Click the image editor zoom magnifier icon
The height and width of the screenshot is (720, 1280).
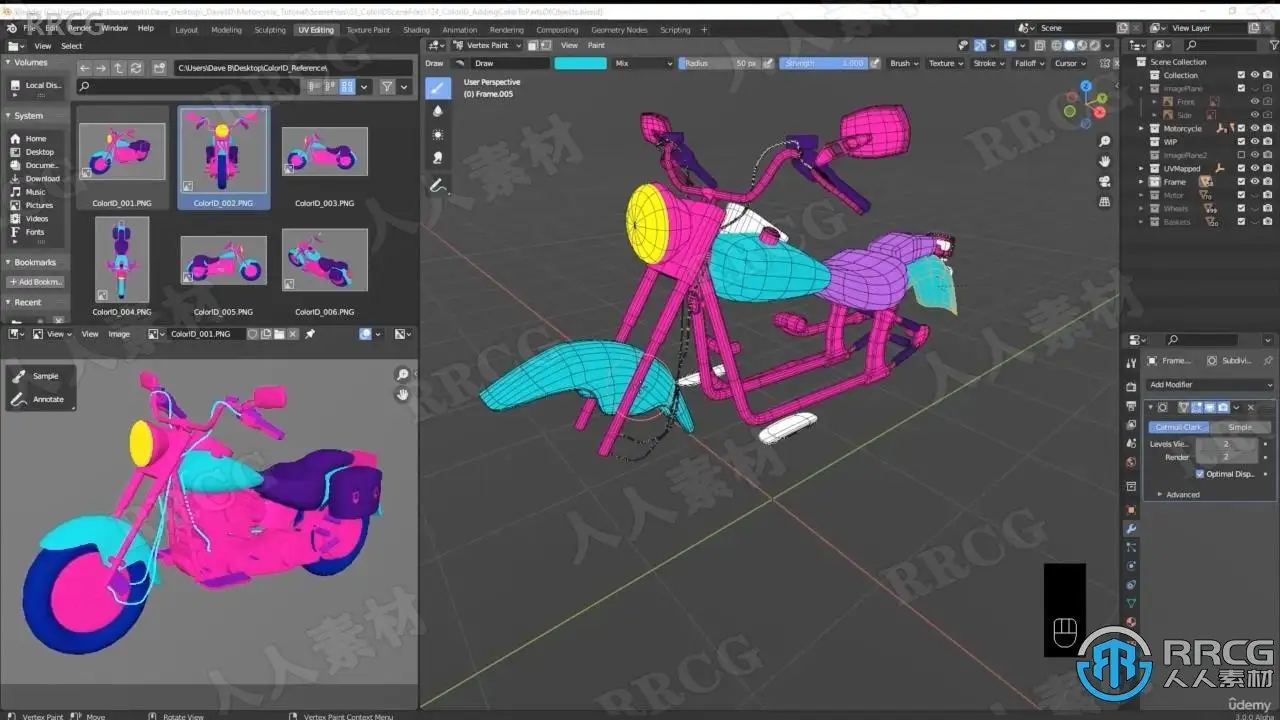tap(402, 375)
